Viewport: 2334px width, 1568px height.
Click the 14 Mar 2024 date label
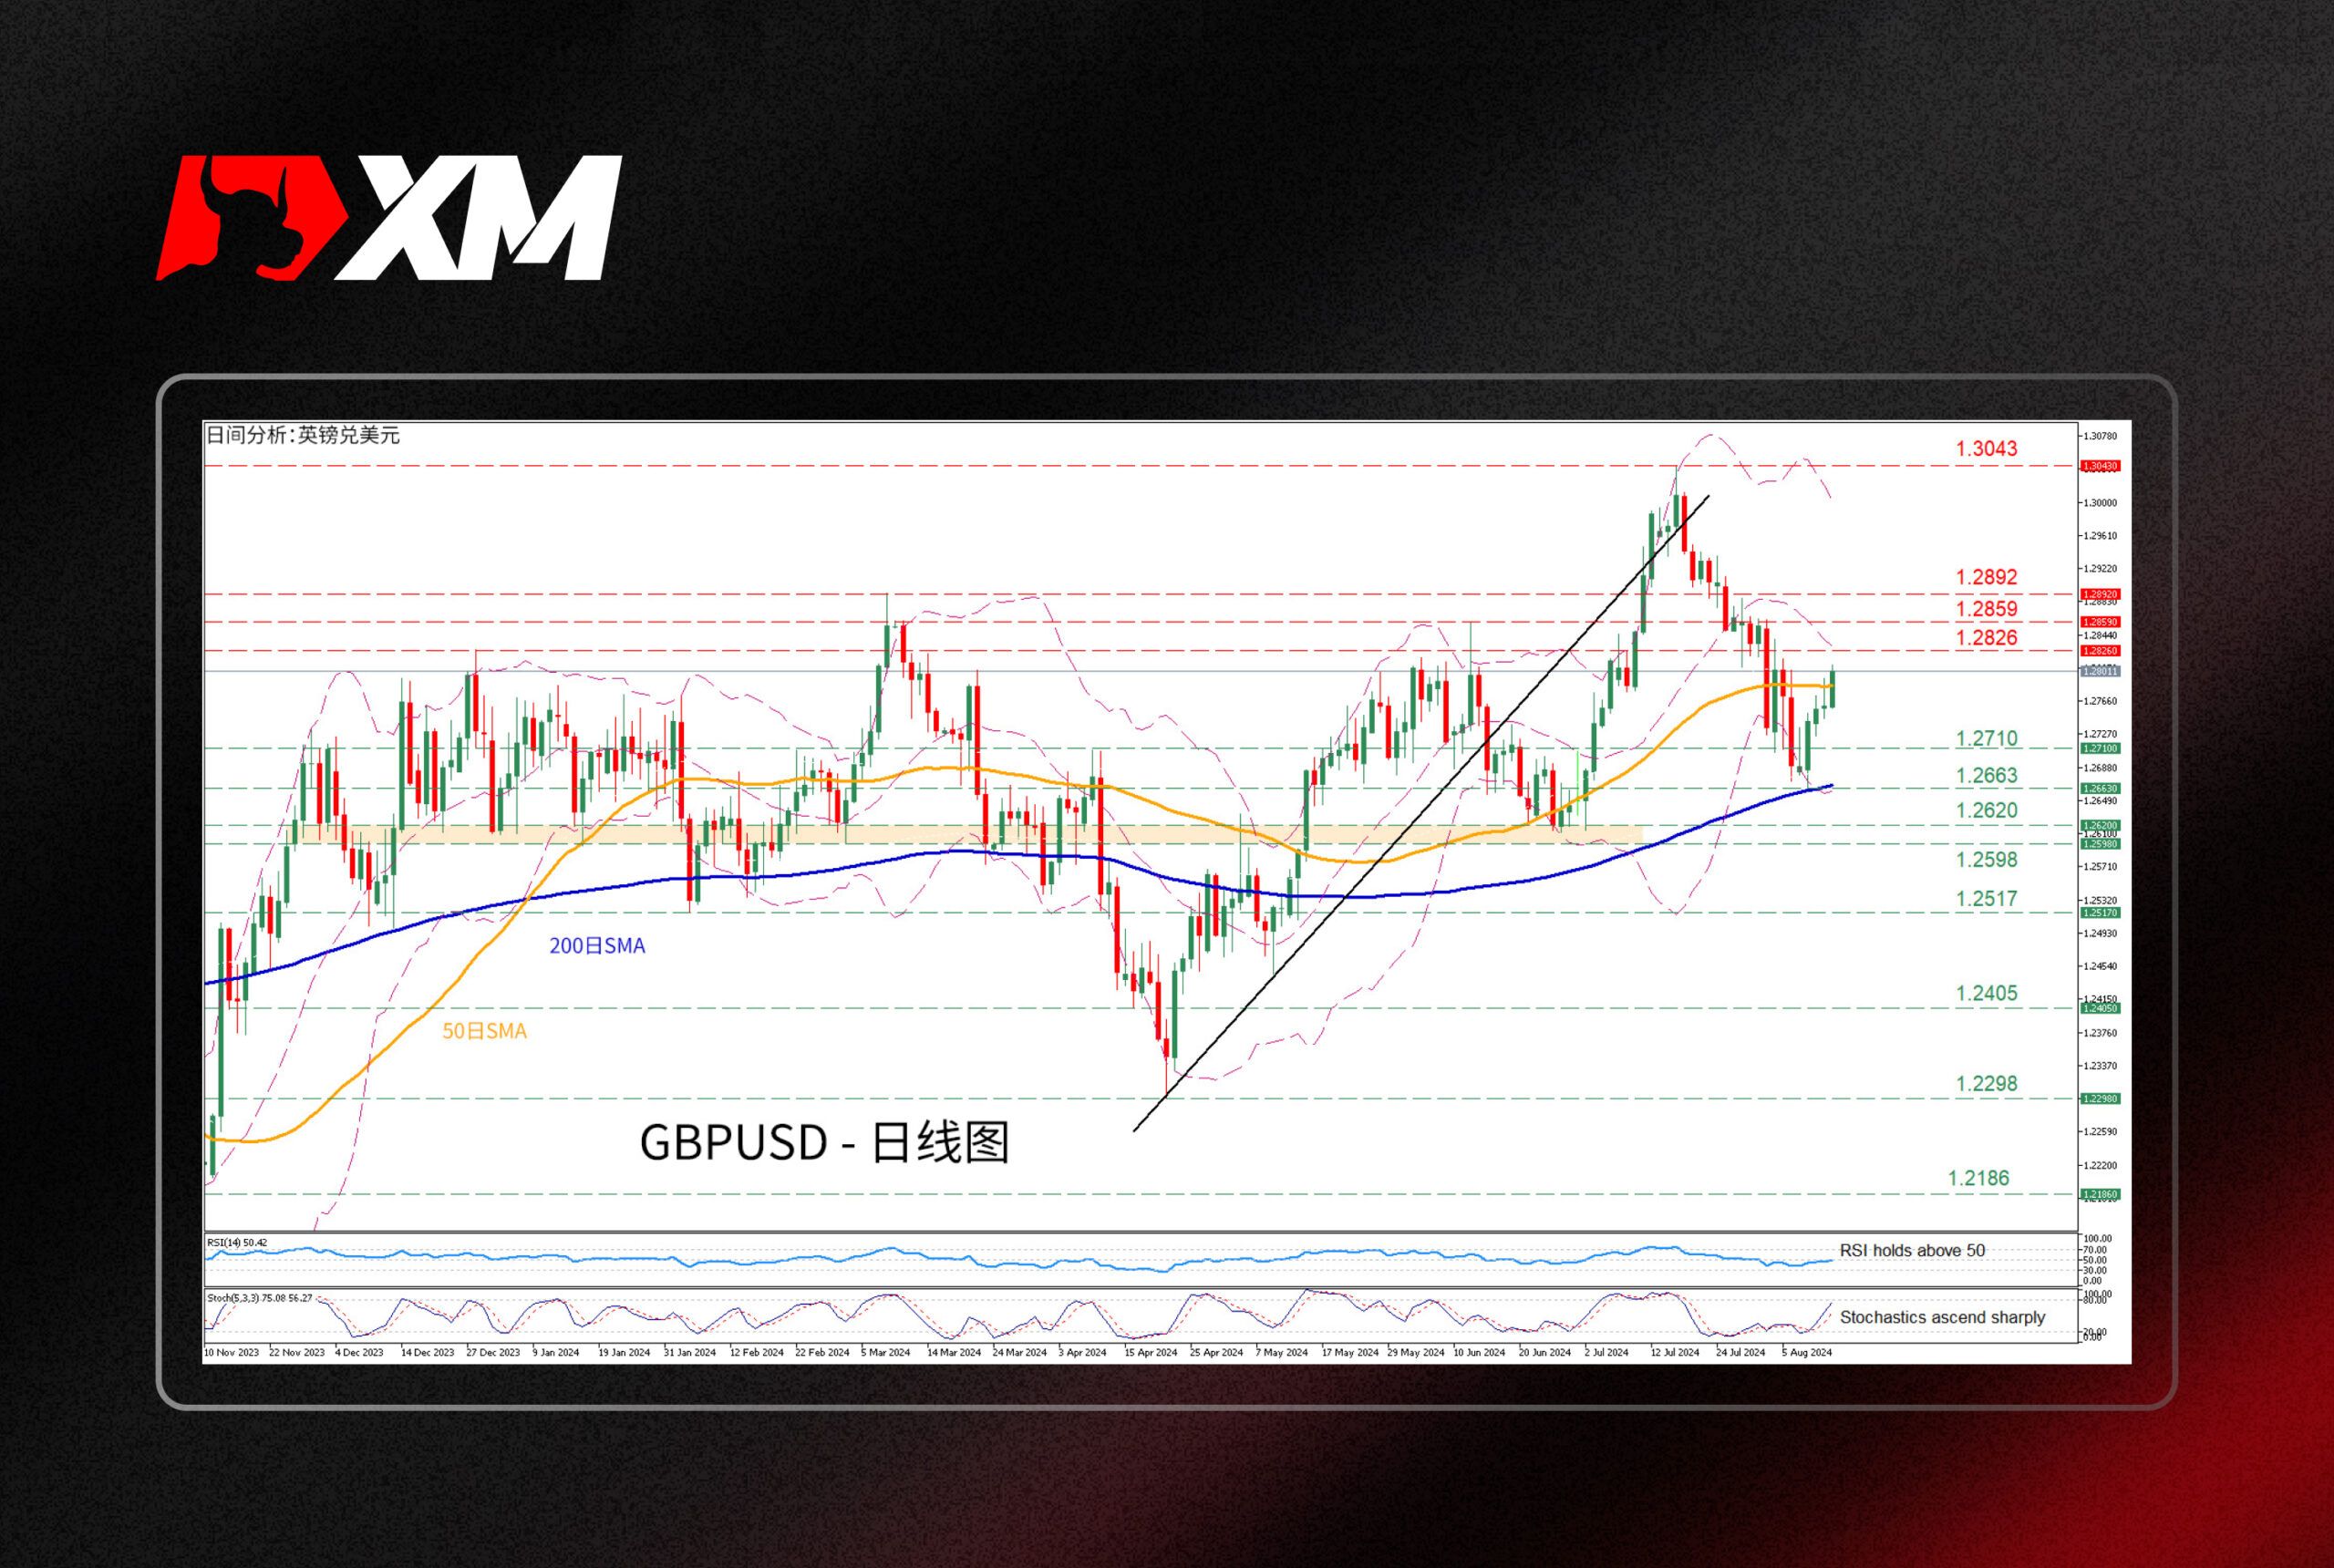point(953,1352)
